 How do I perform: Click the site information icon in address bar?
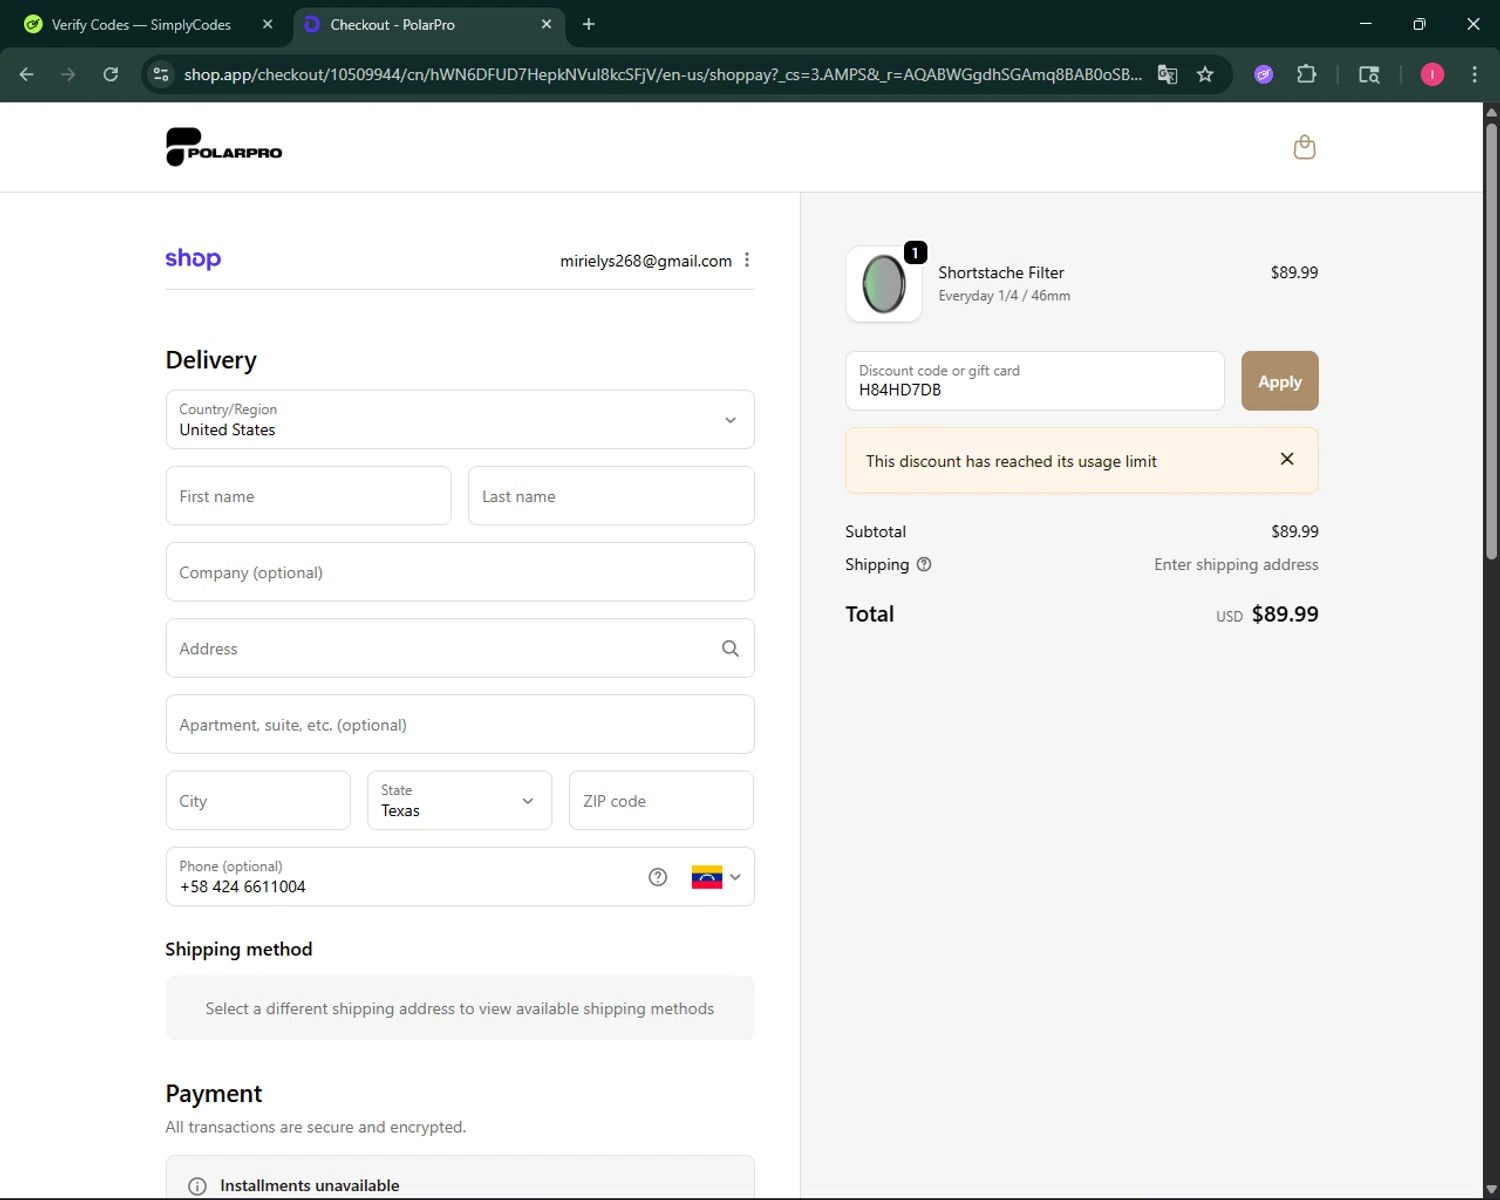tap(161, 74)
